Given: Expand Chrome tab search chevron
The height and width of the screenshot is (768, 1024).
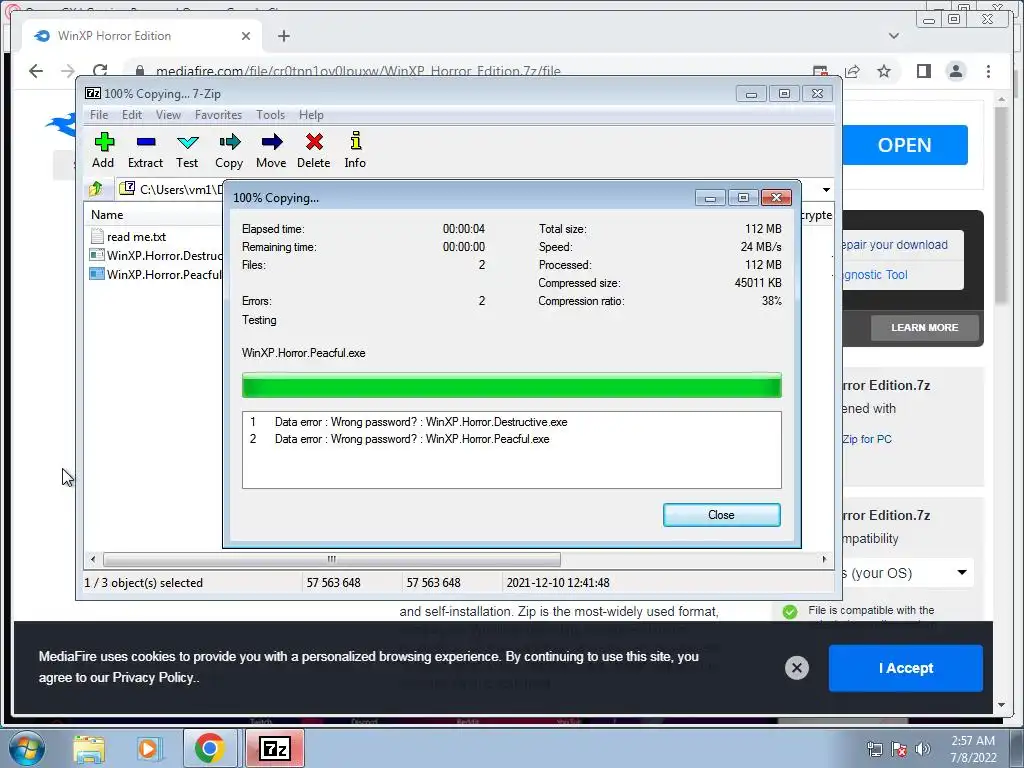Looking at the screenshot, I should click(893, 36).
